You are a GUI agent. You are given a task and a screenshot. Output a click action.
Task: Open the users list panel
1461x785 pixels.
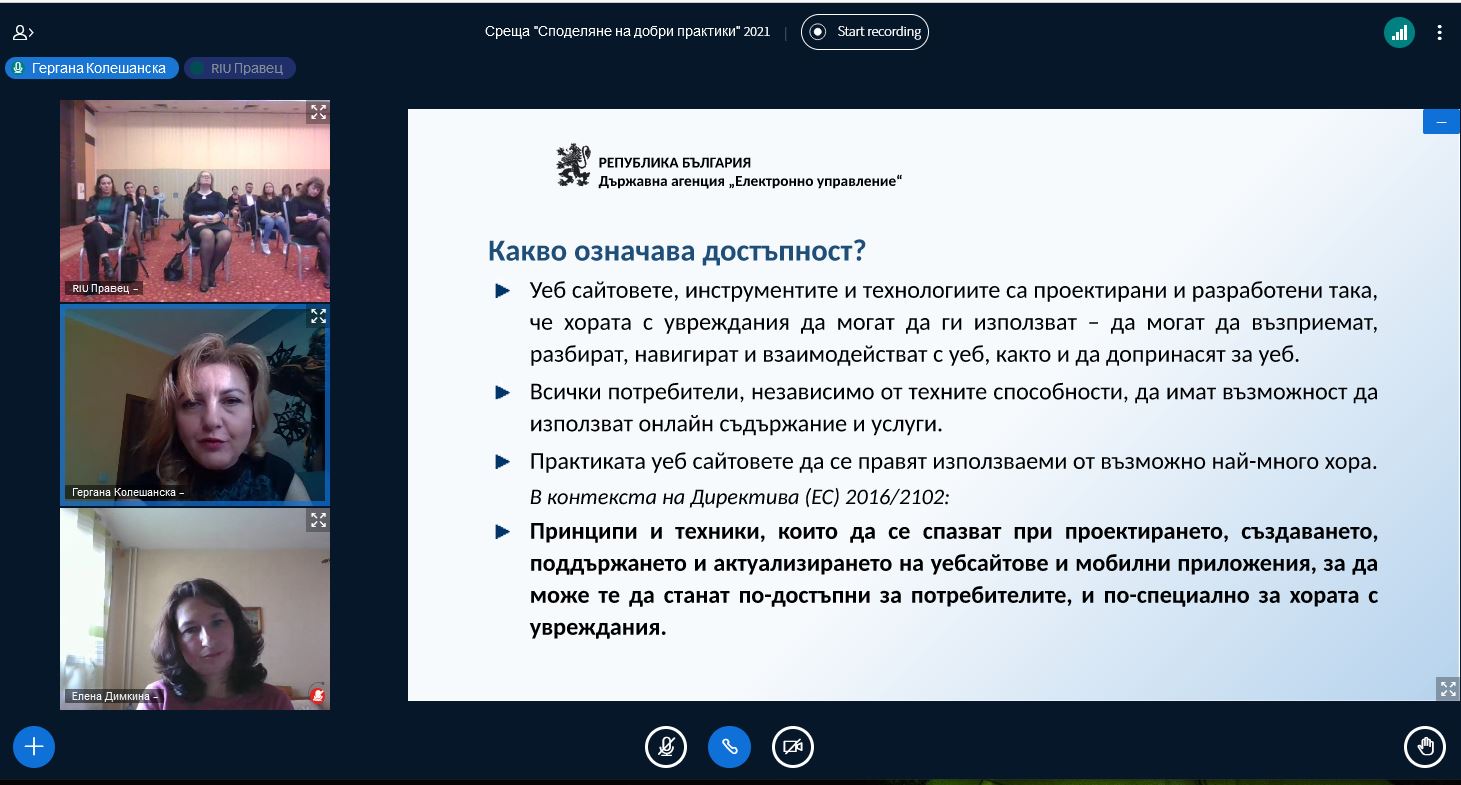tap(22, 32)
